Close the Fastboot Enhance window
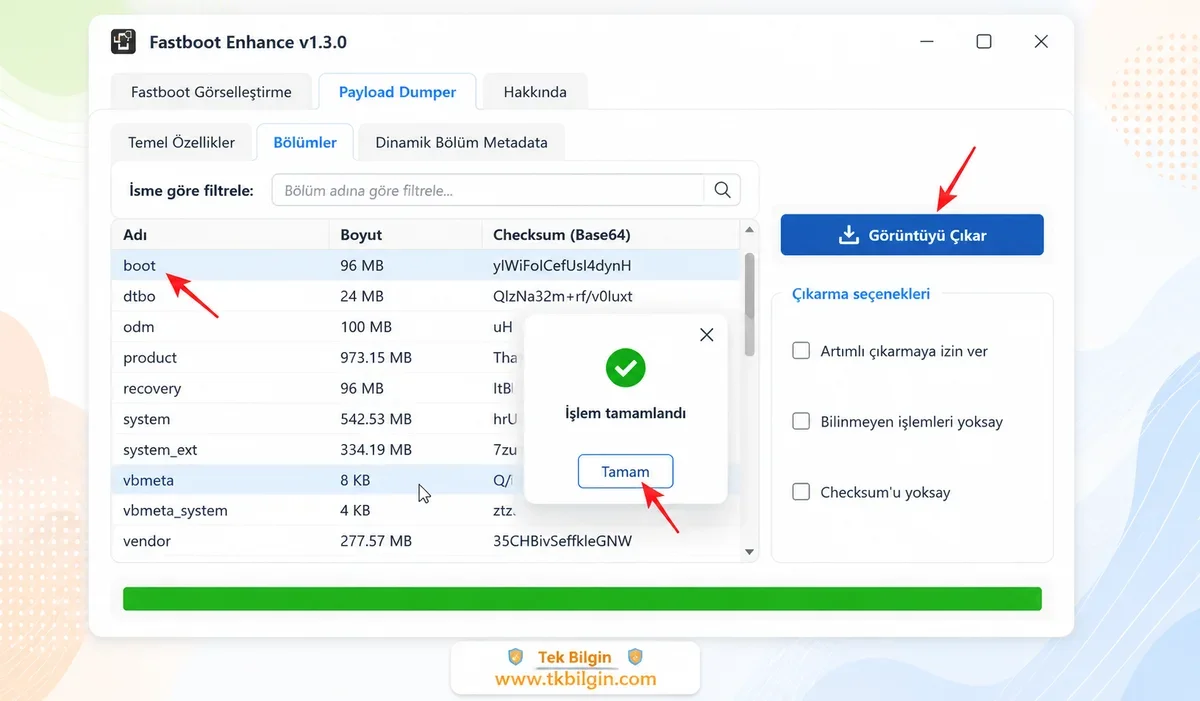The width and height of the screenshot is (1200, 701). tap(1041, 41)
